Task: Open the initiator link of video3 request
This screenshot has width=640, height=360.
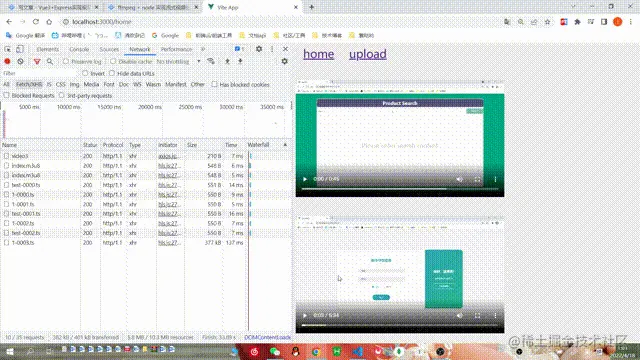Action: (x=168, y=156)
